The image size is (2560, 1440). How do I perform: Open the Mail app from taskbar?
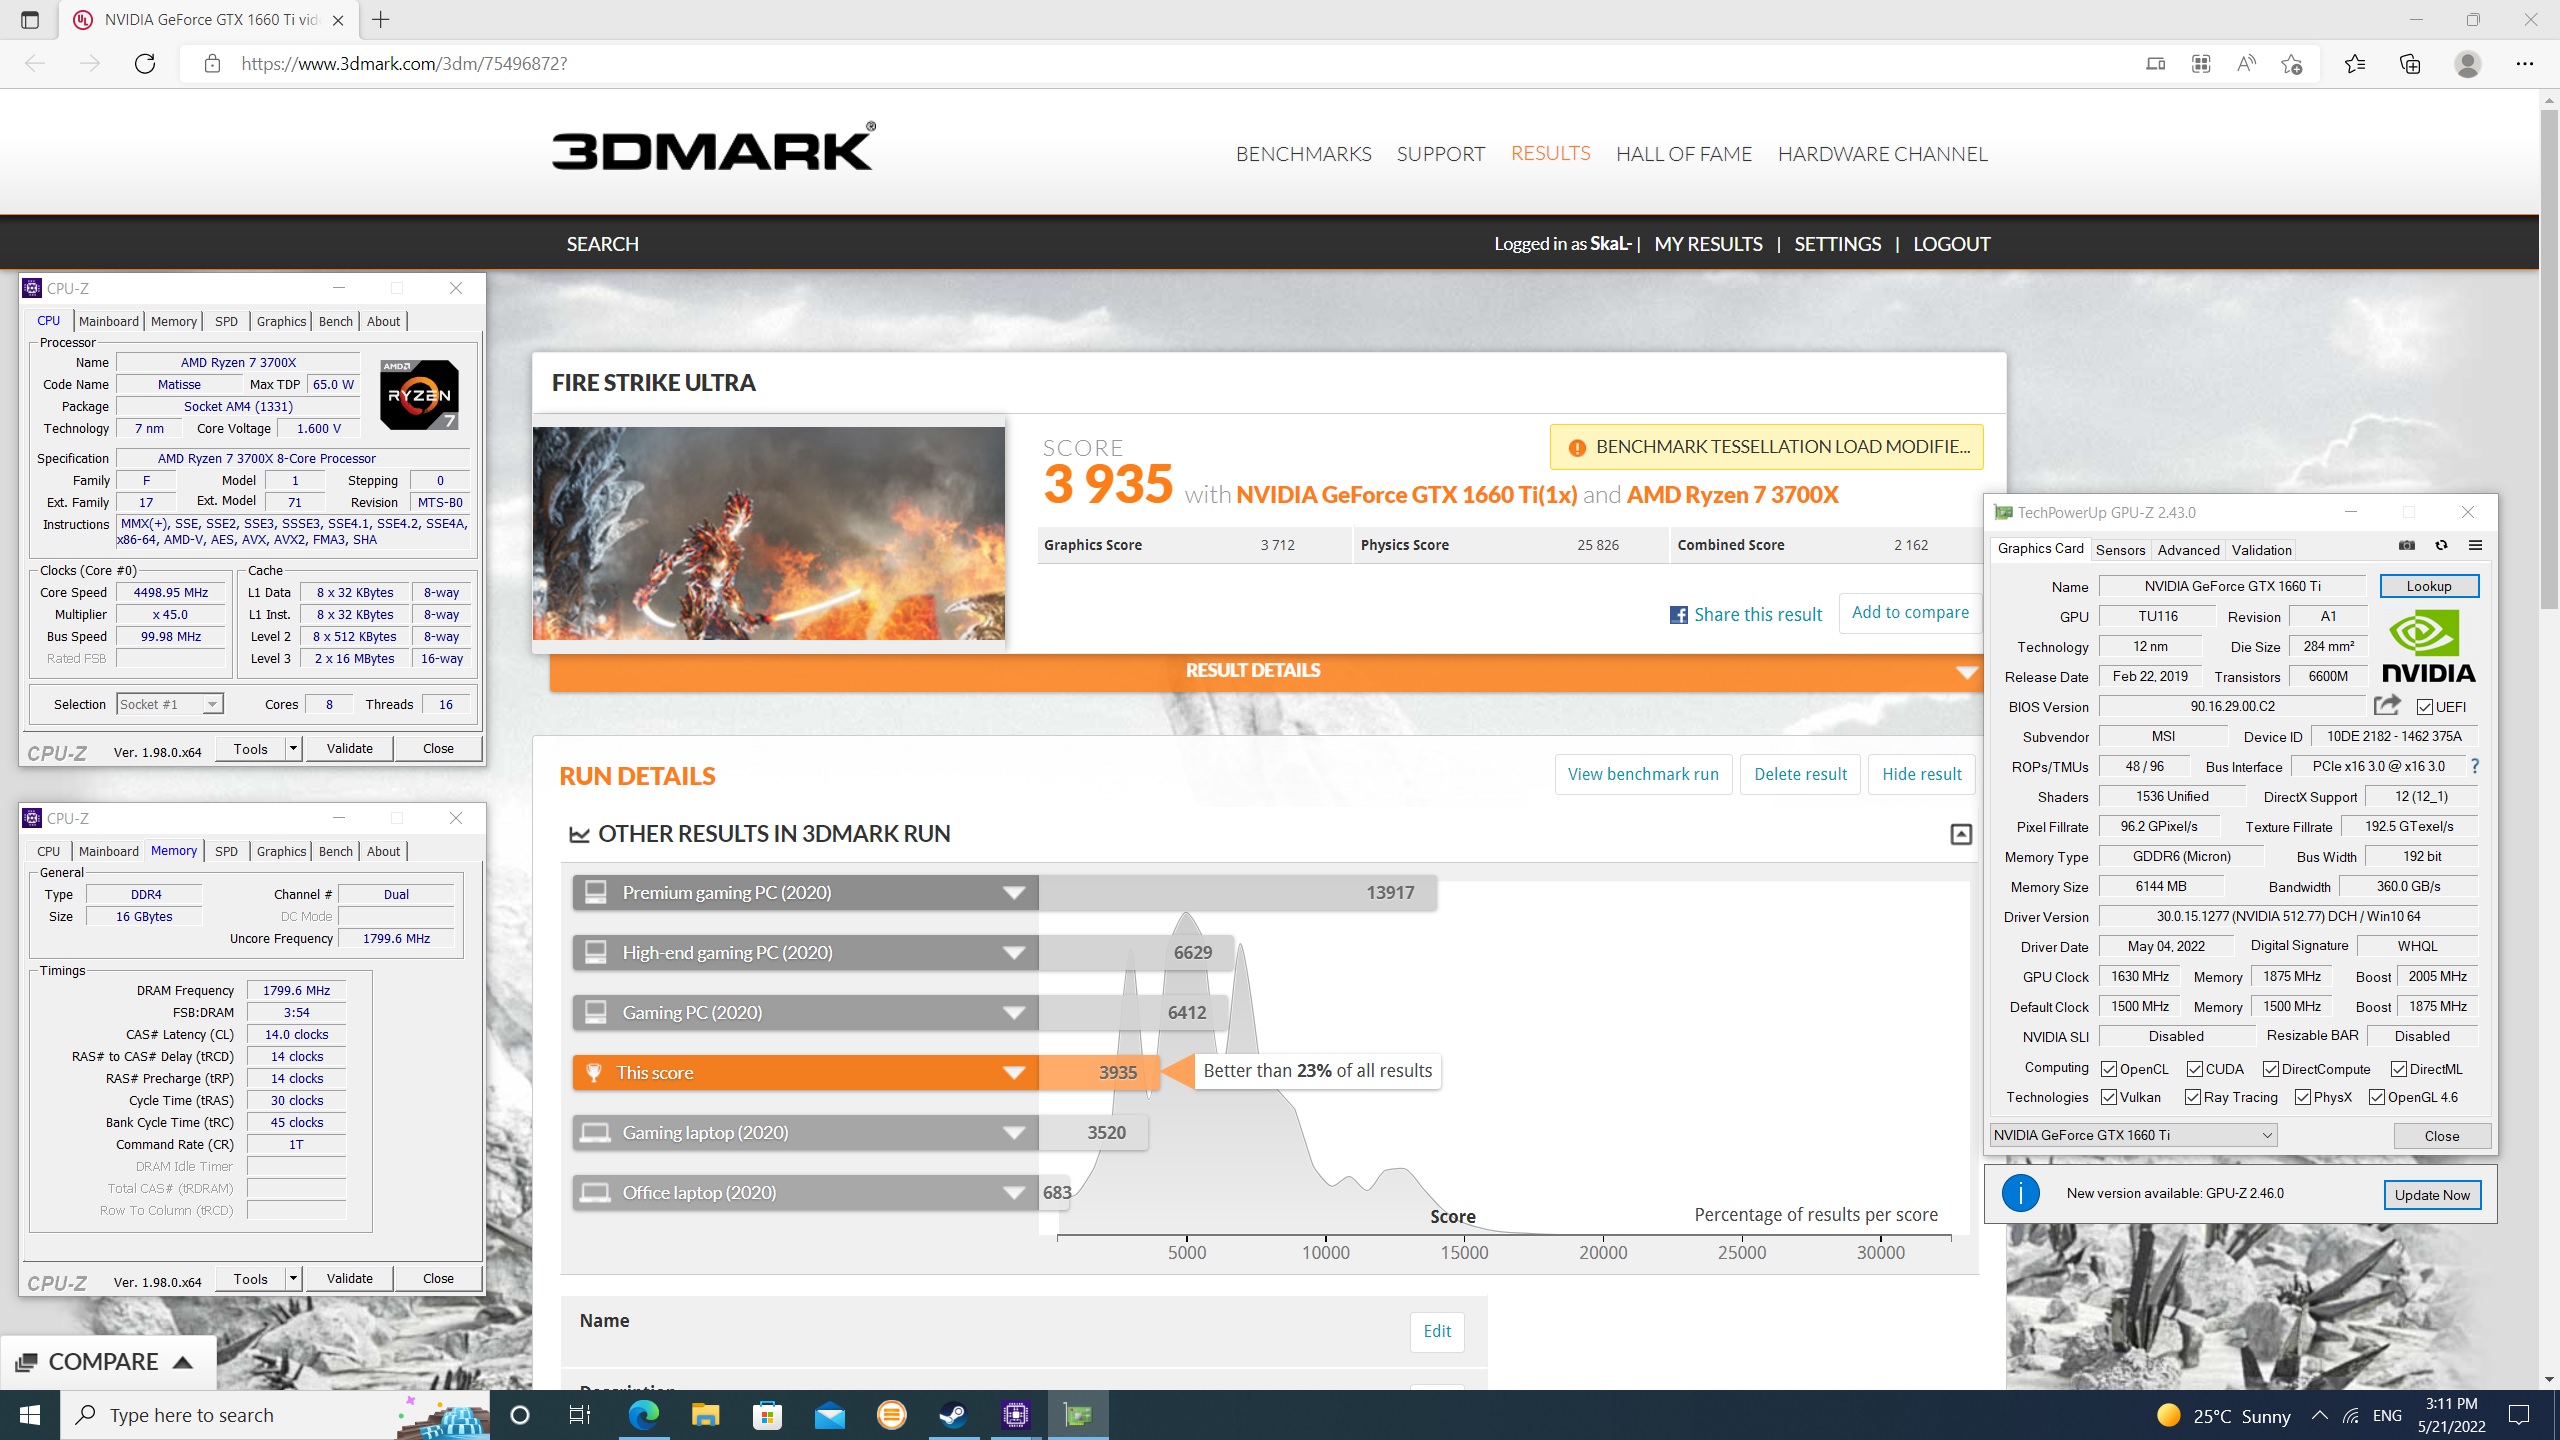click(x=830, y=1415)
